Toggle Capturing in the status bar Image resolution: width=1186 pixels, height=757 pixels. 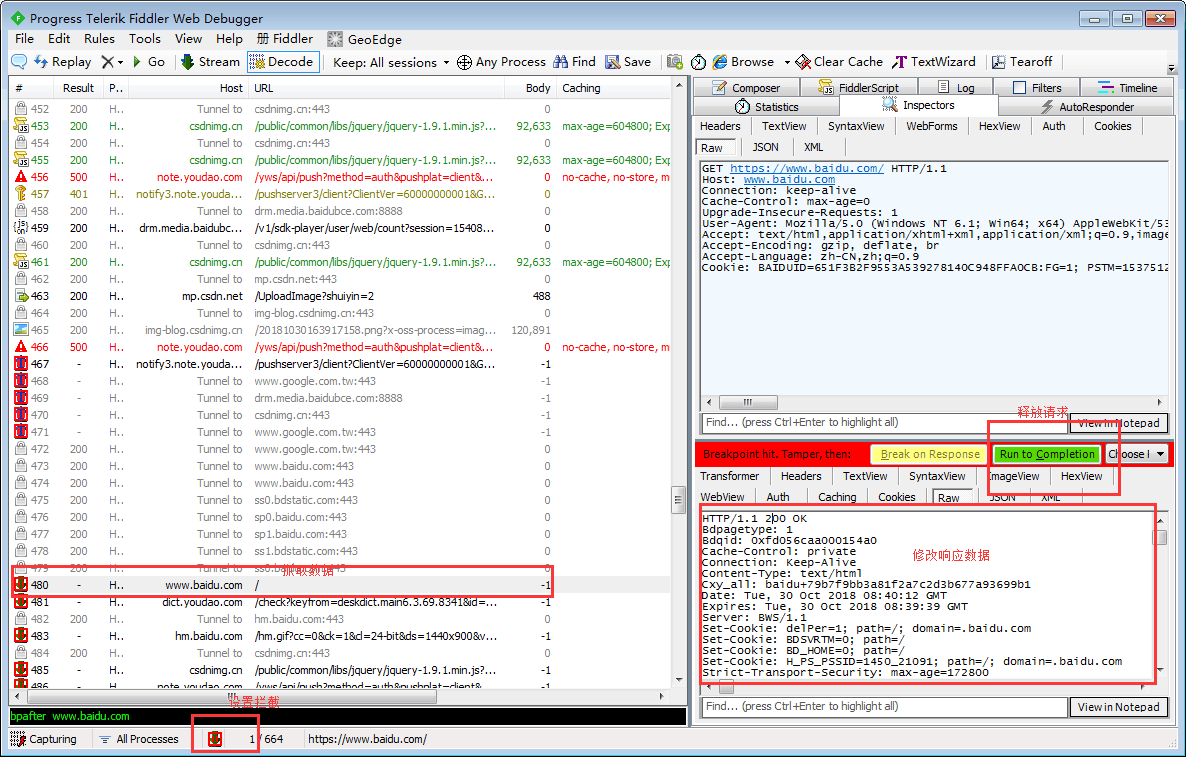tap(45, 739)
